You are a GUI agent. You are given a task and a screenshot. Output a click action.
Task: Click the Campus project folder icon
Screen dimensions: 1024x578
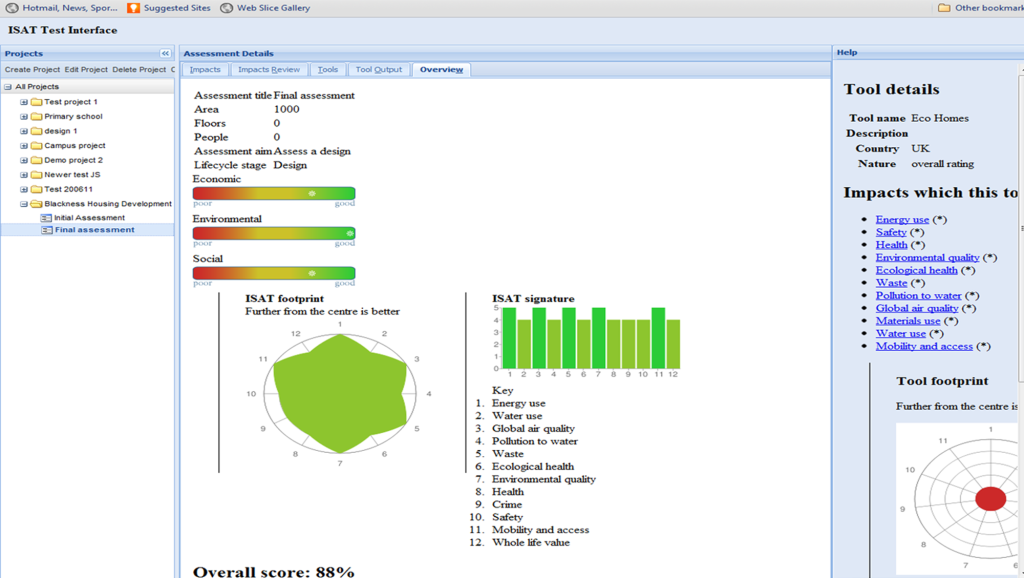36,145
